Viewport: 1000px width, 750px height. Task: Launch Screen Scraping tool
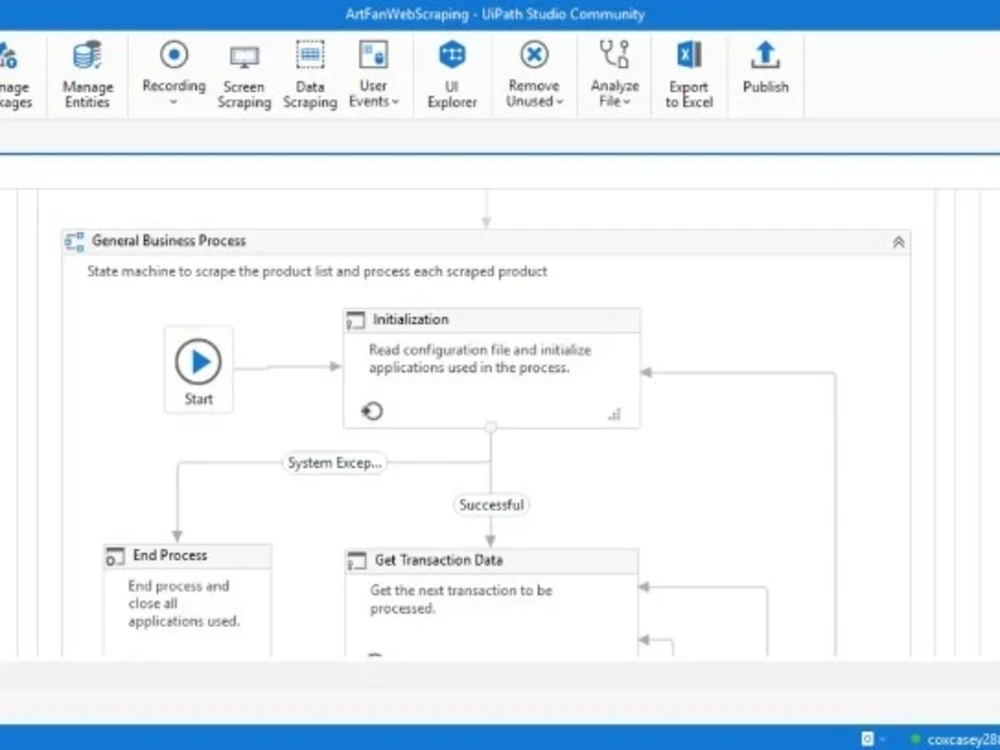click(244, 75)
